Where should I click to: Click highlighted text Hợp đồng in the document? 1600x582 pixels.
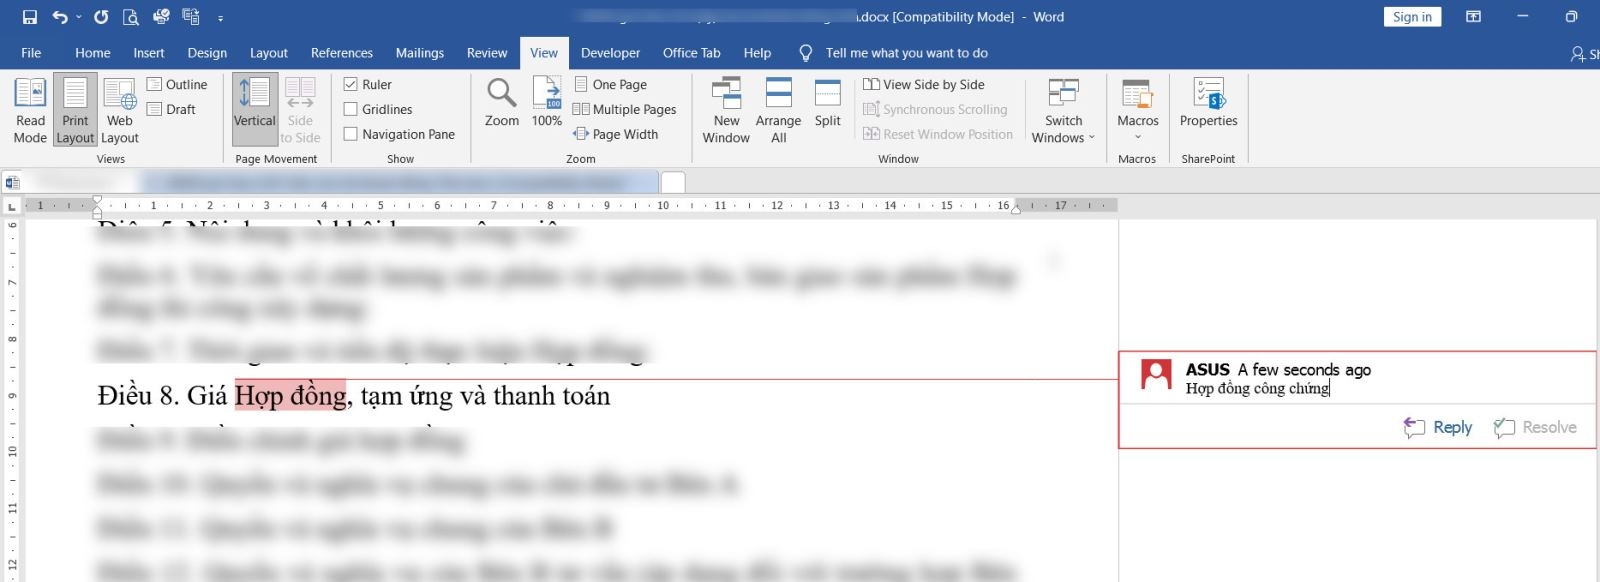tap(290, 396)
